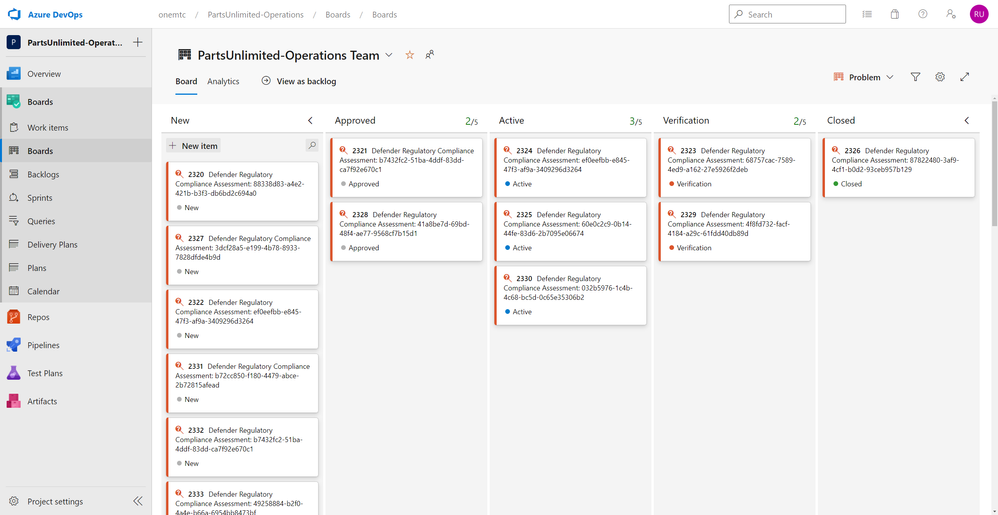998x515 pixels.
Task: Open work item card 2330 in Active
Action: click(x=570, y=295)
